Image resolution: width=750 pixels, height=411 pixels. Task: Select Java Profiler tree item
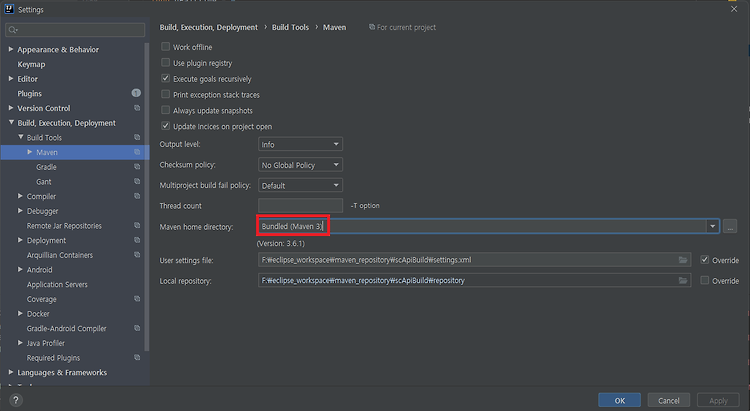point(45,343)
